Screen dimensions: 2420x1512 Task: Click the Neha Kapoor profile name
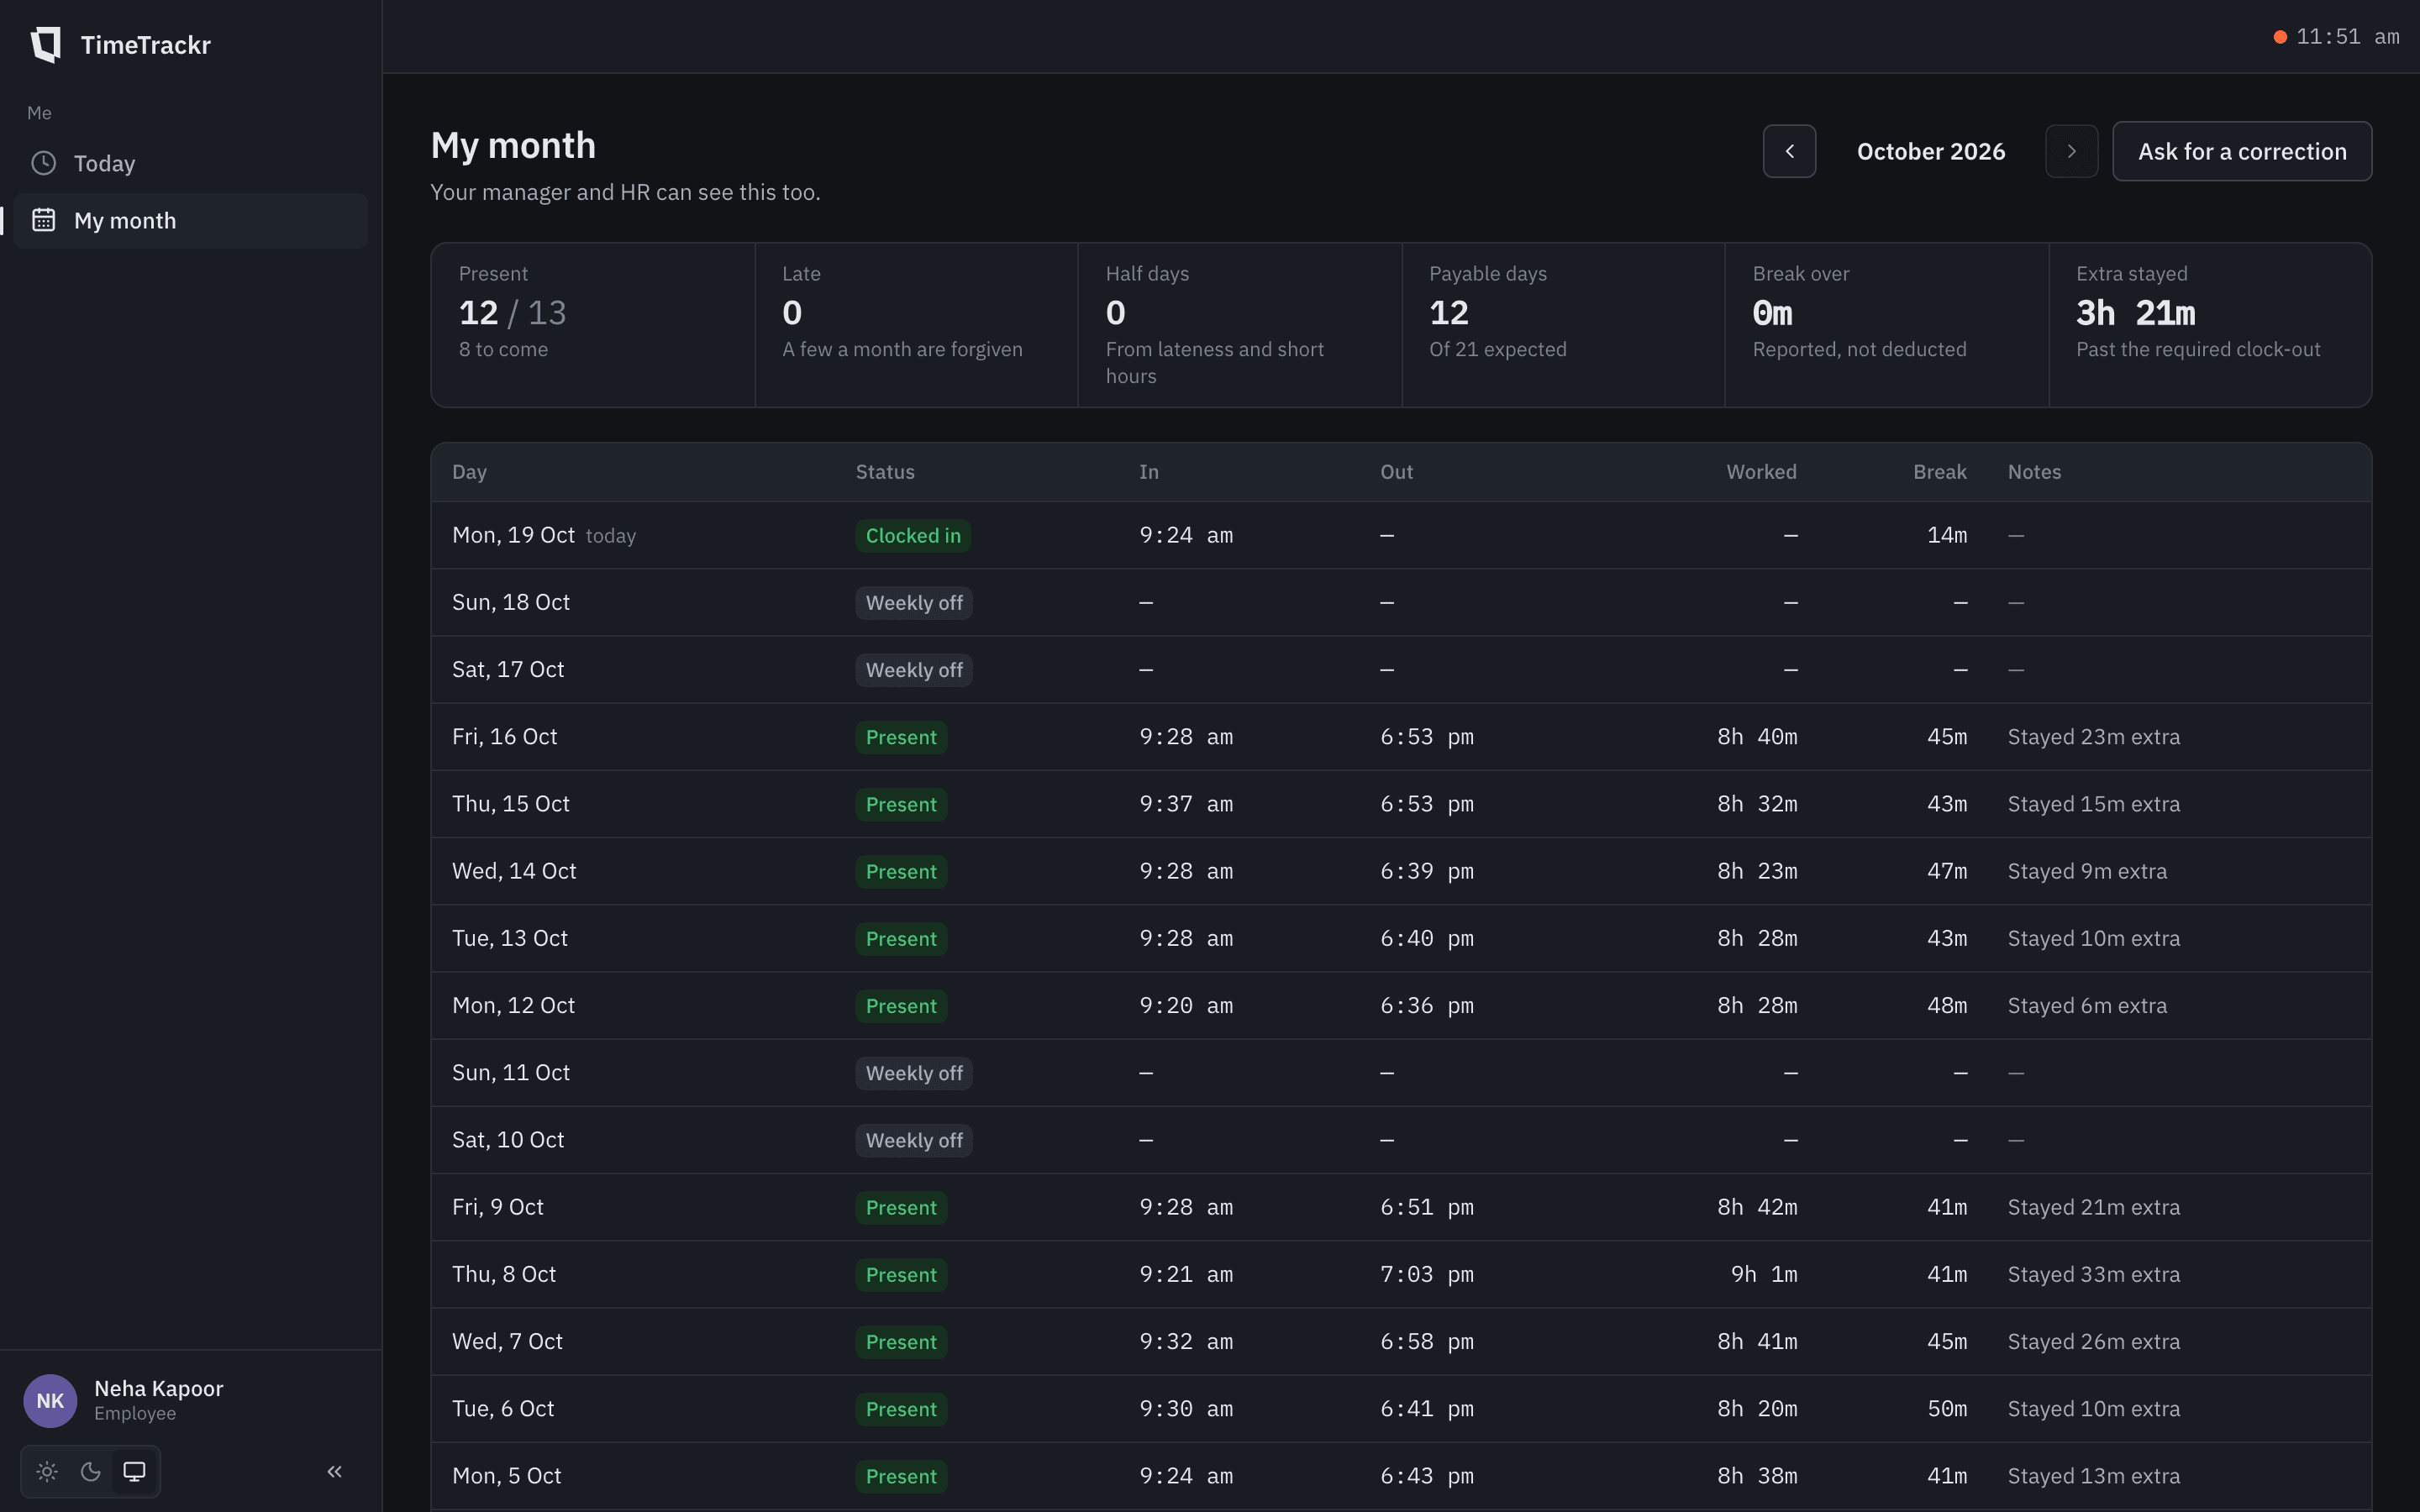coord(159,1388)
